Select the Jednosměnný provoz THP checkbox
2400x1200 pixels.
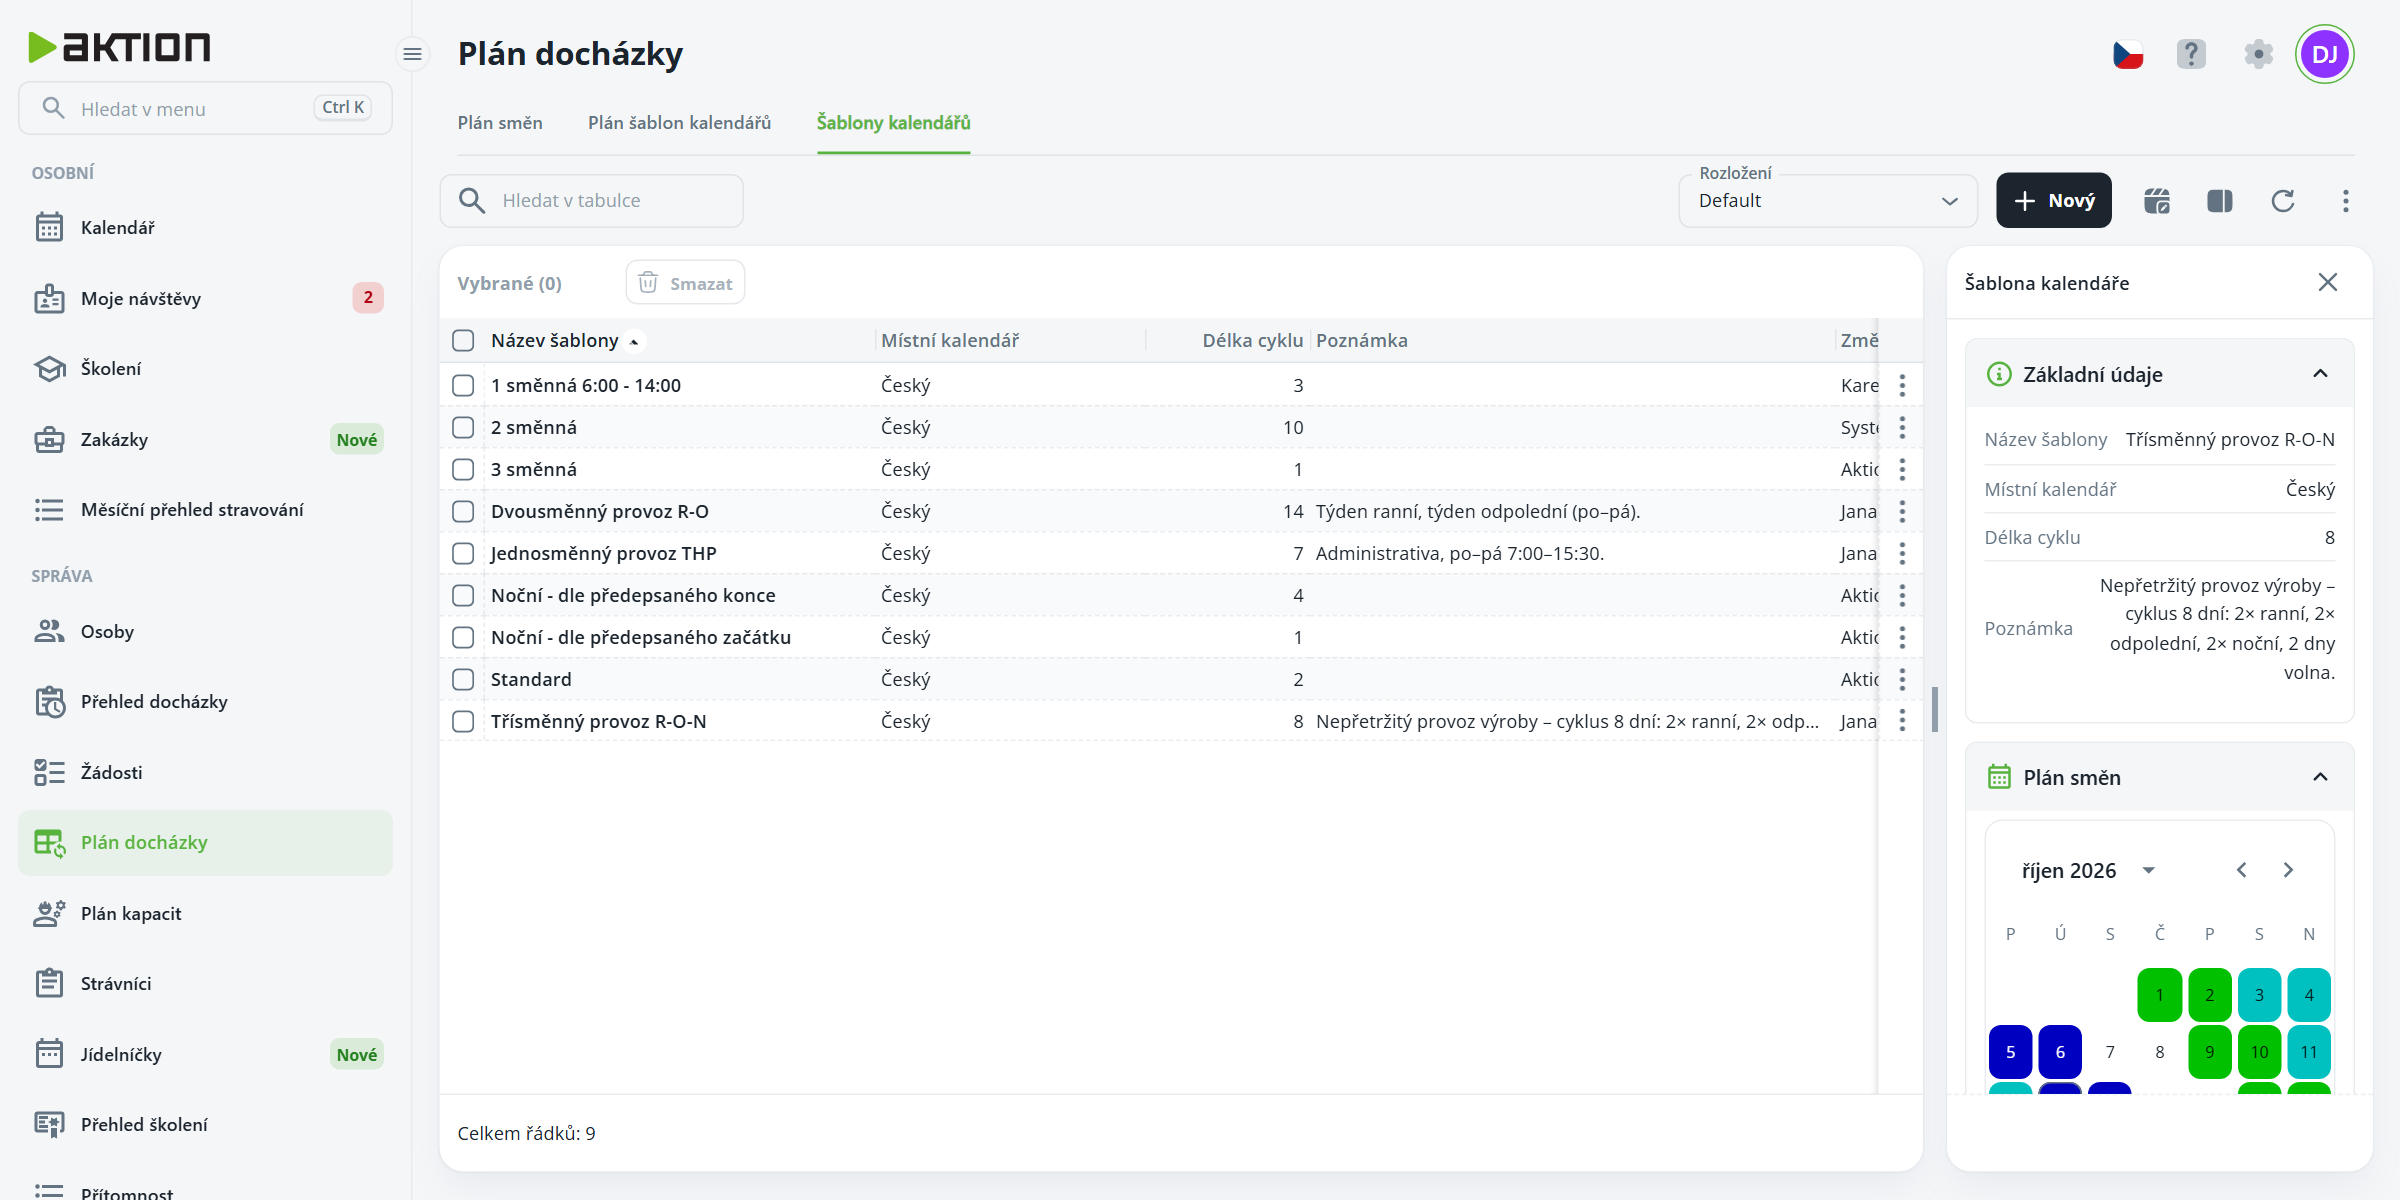pos(463,554)
